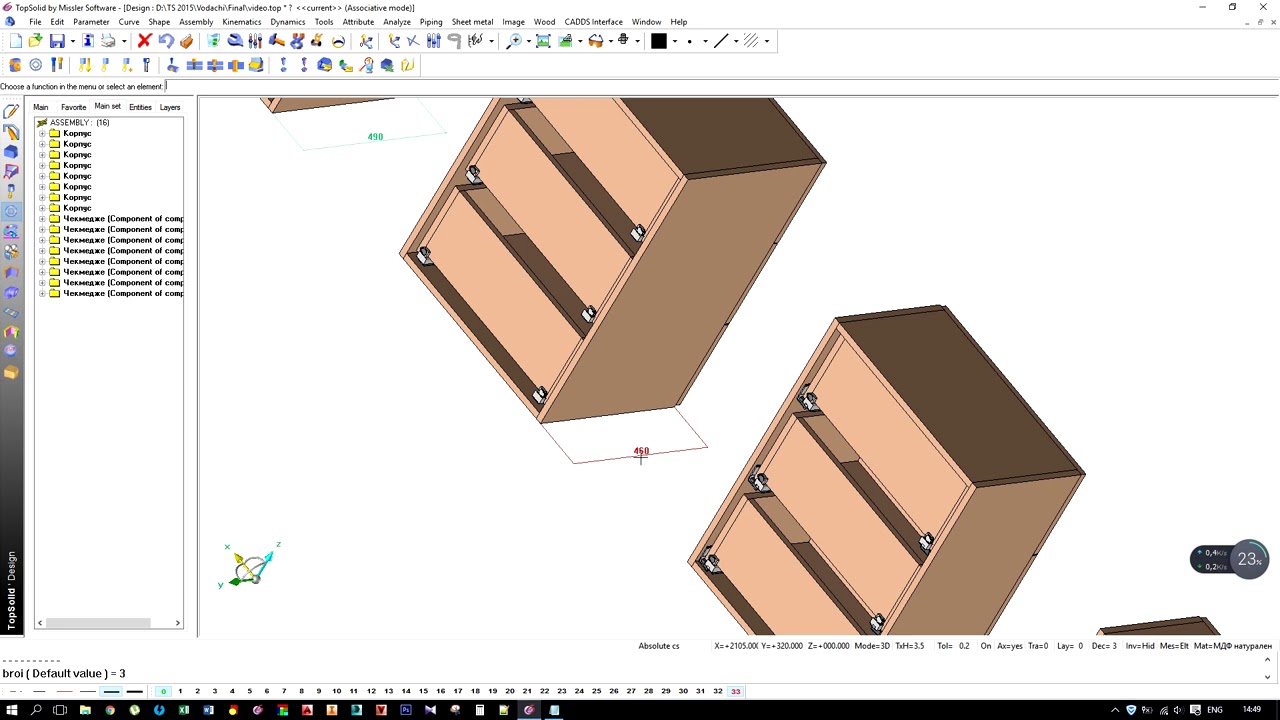Click the Undo arrow icon
Screen dimensions: 1280x720
165,41
